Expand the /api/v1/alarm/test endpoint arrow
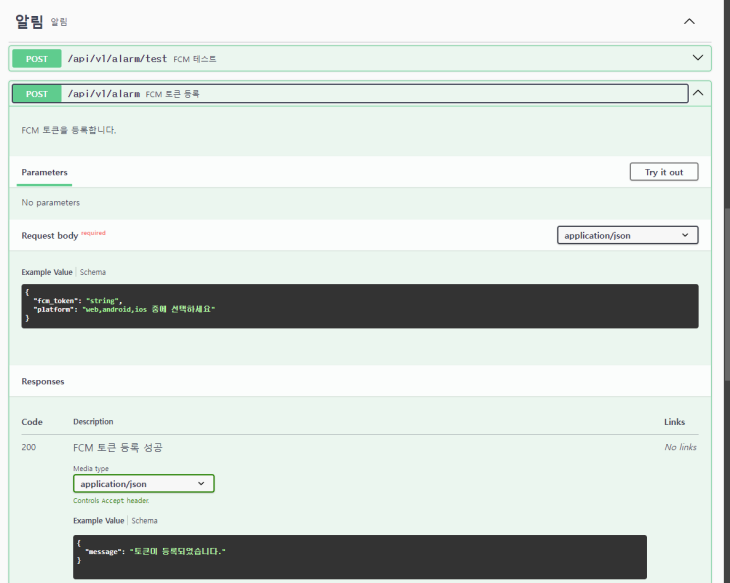 [698, 58]
